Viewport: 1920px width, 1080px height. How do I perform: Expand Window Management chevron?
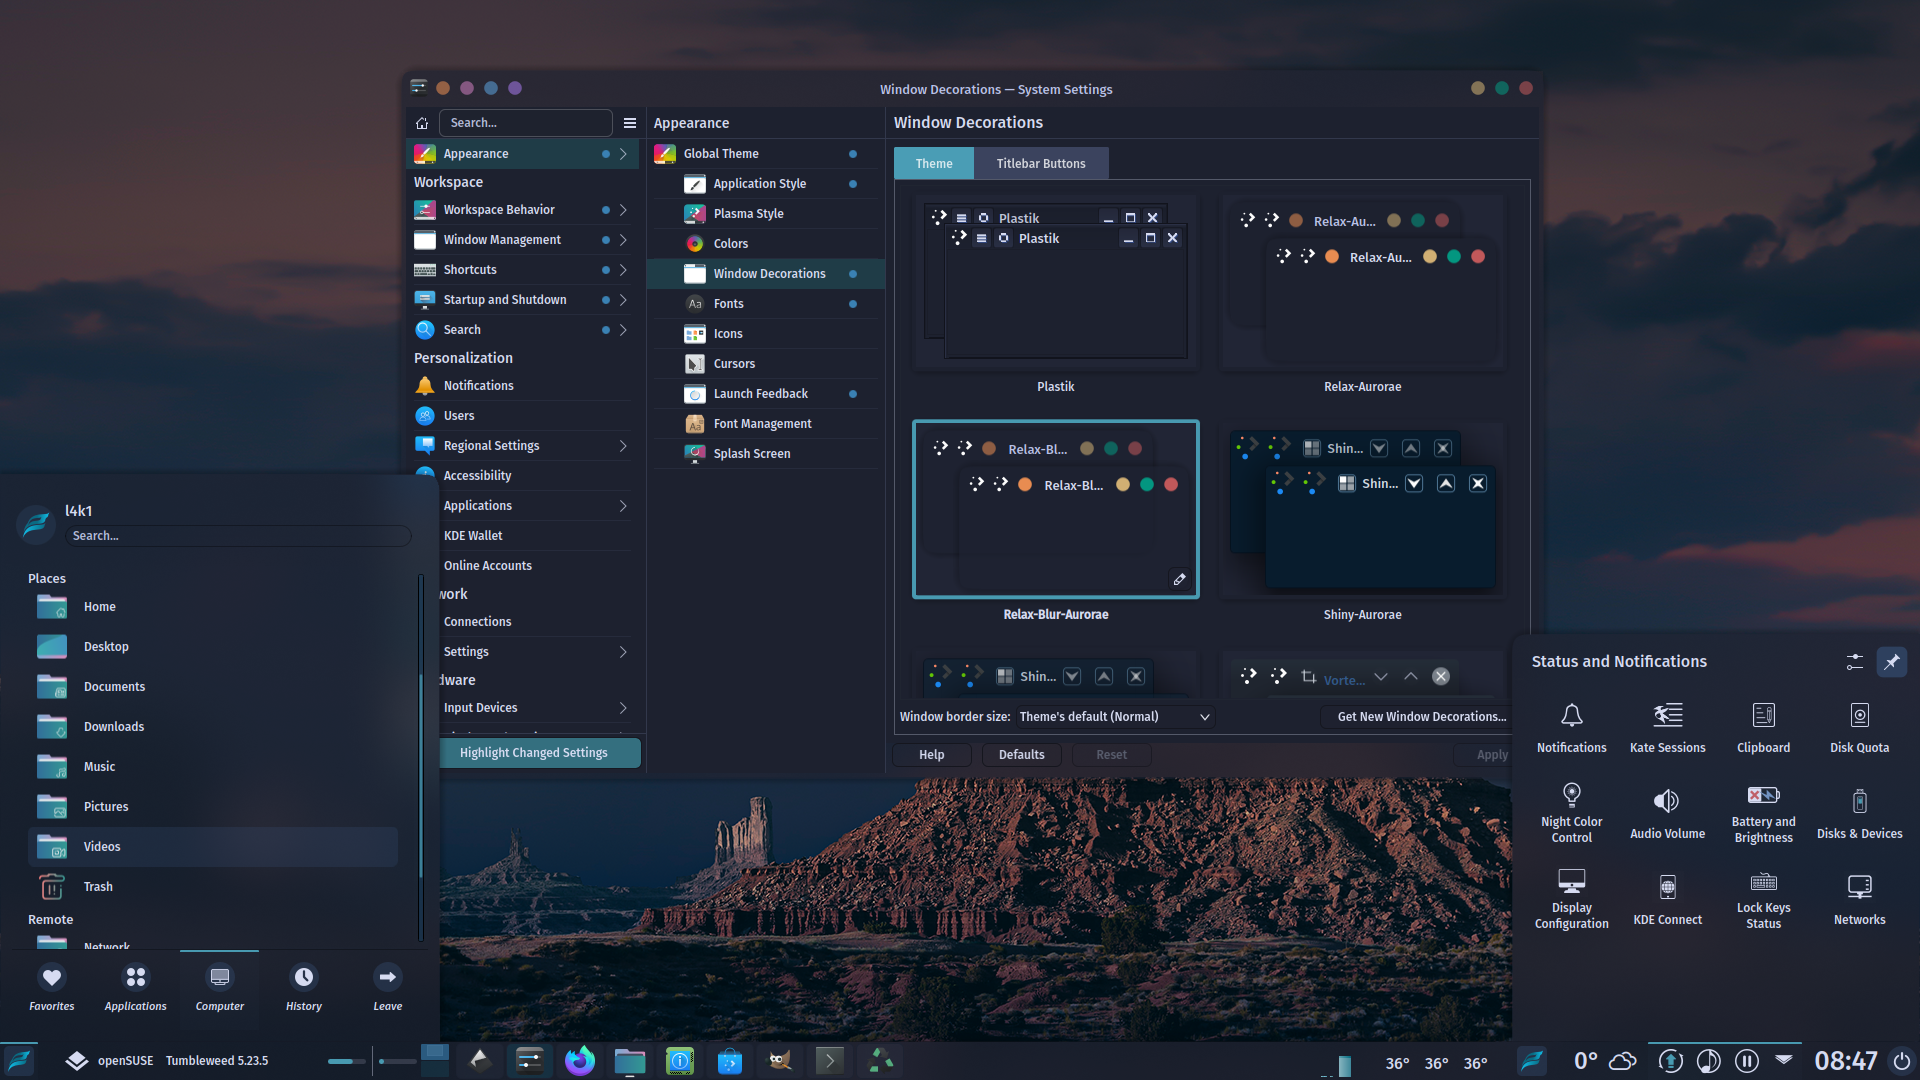coord(623,240)
